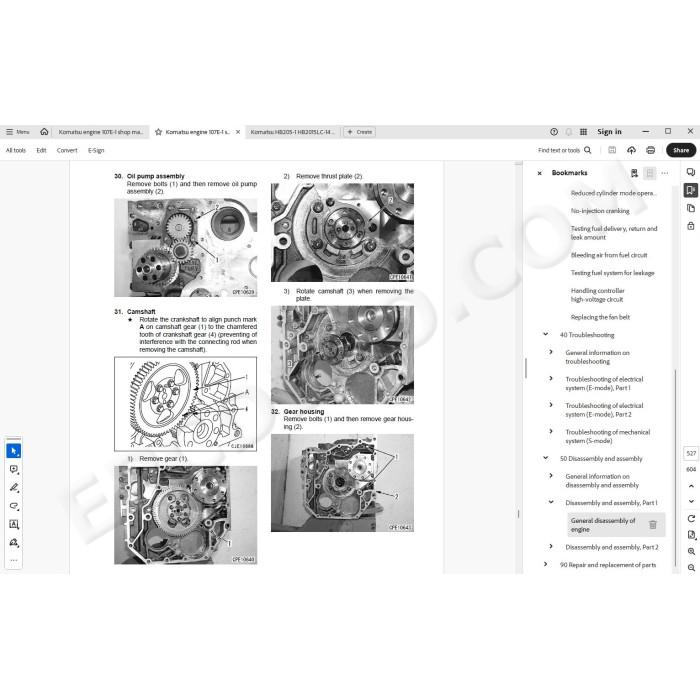Open the help question mark icon
The image size is (700, 700).
pos(554,132)
